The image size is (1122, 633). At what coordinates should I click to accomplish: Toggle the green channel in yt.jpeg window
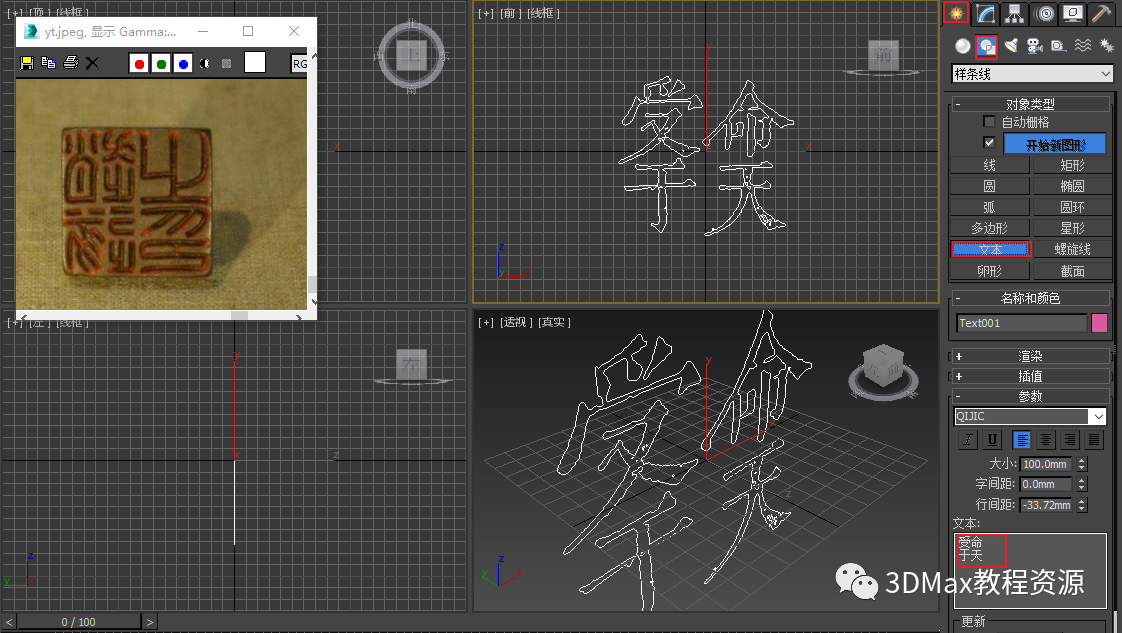pos(162,64)
